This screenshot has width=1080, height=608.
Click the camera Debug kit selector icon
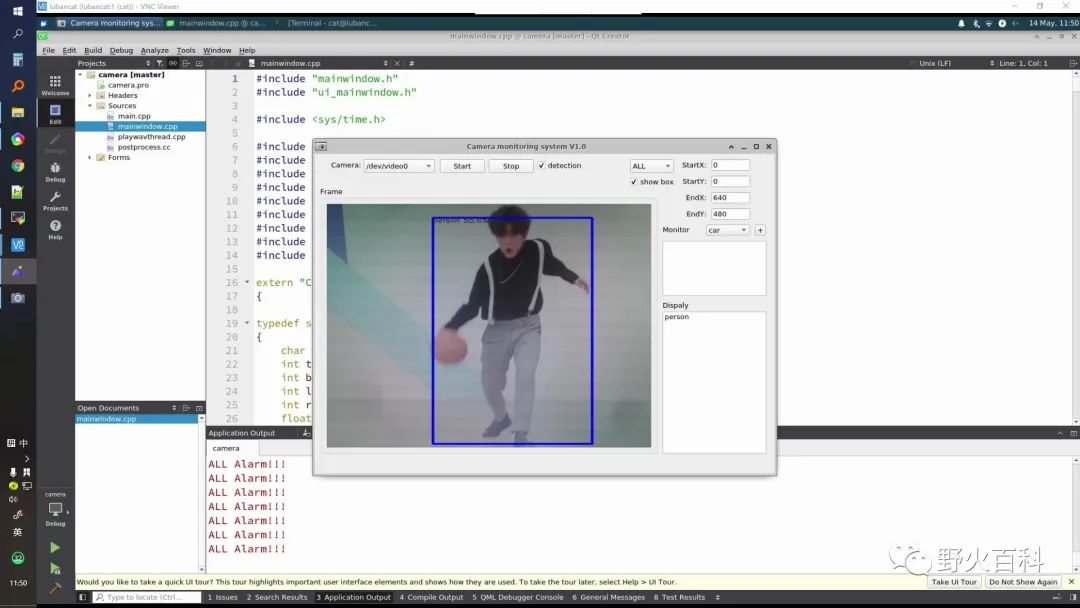55,509
